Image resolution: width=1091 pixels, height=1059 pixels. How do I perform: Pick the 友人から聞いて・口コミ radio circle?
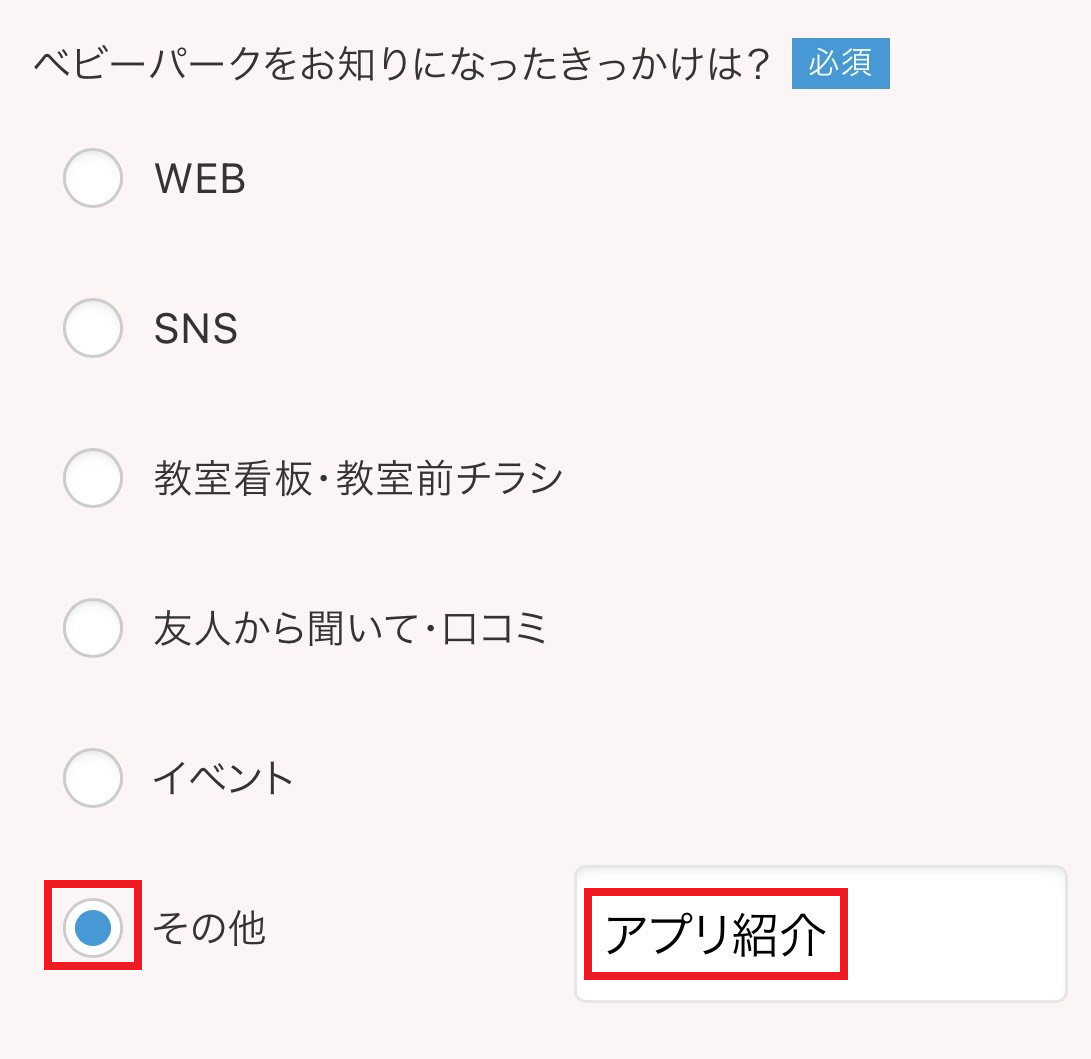pos(93,628)
